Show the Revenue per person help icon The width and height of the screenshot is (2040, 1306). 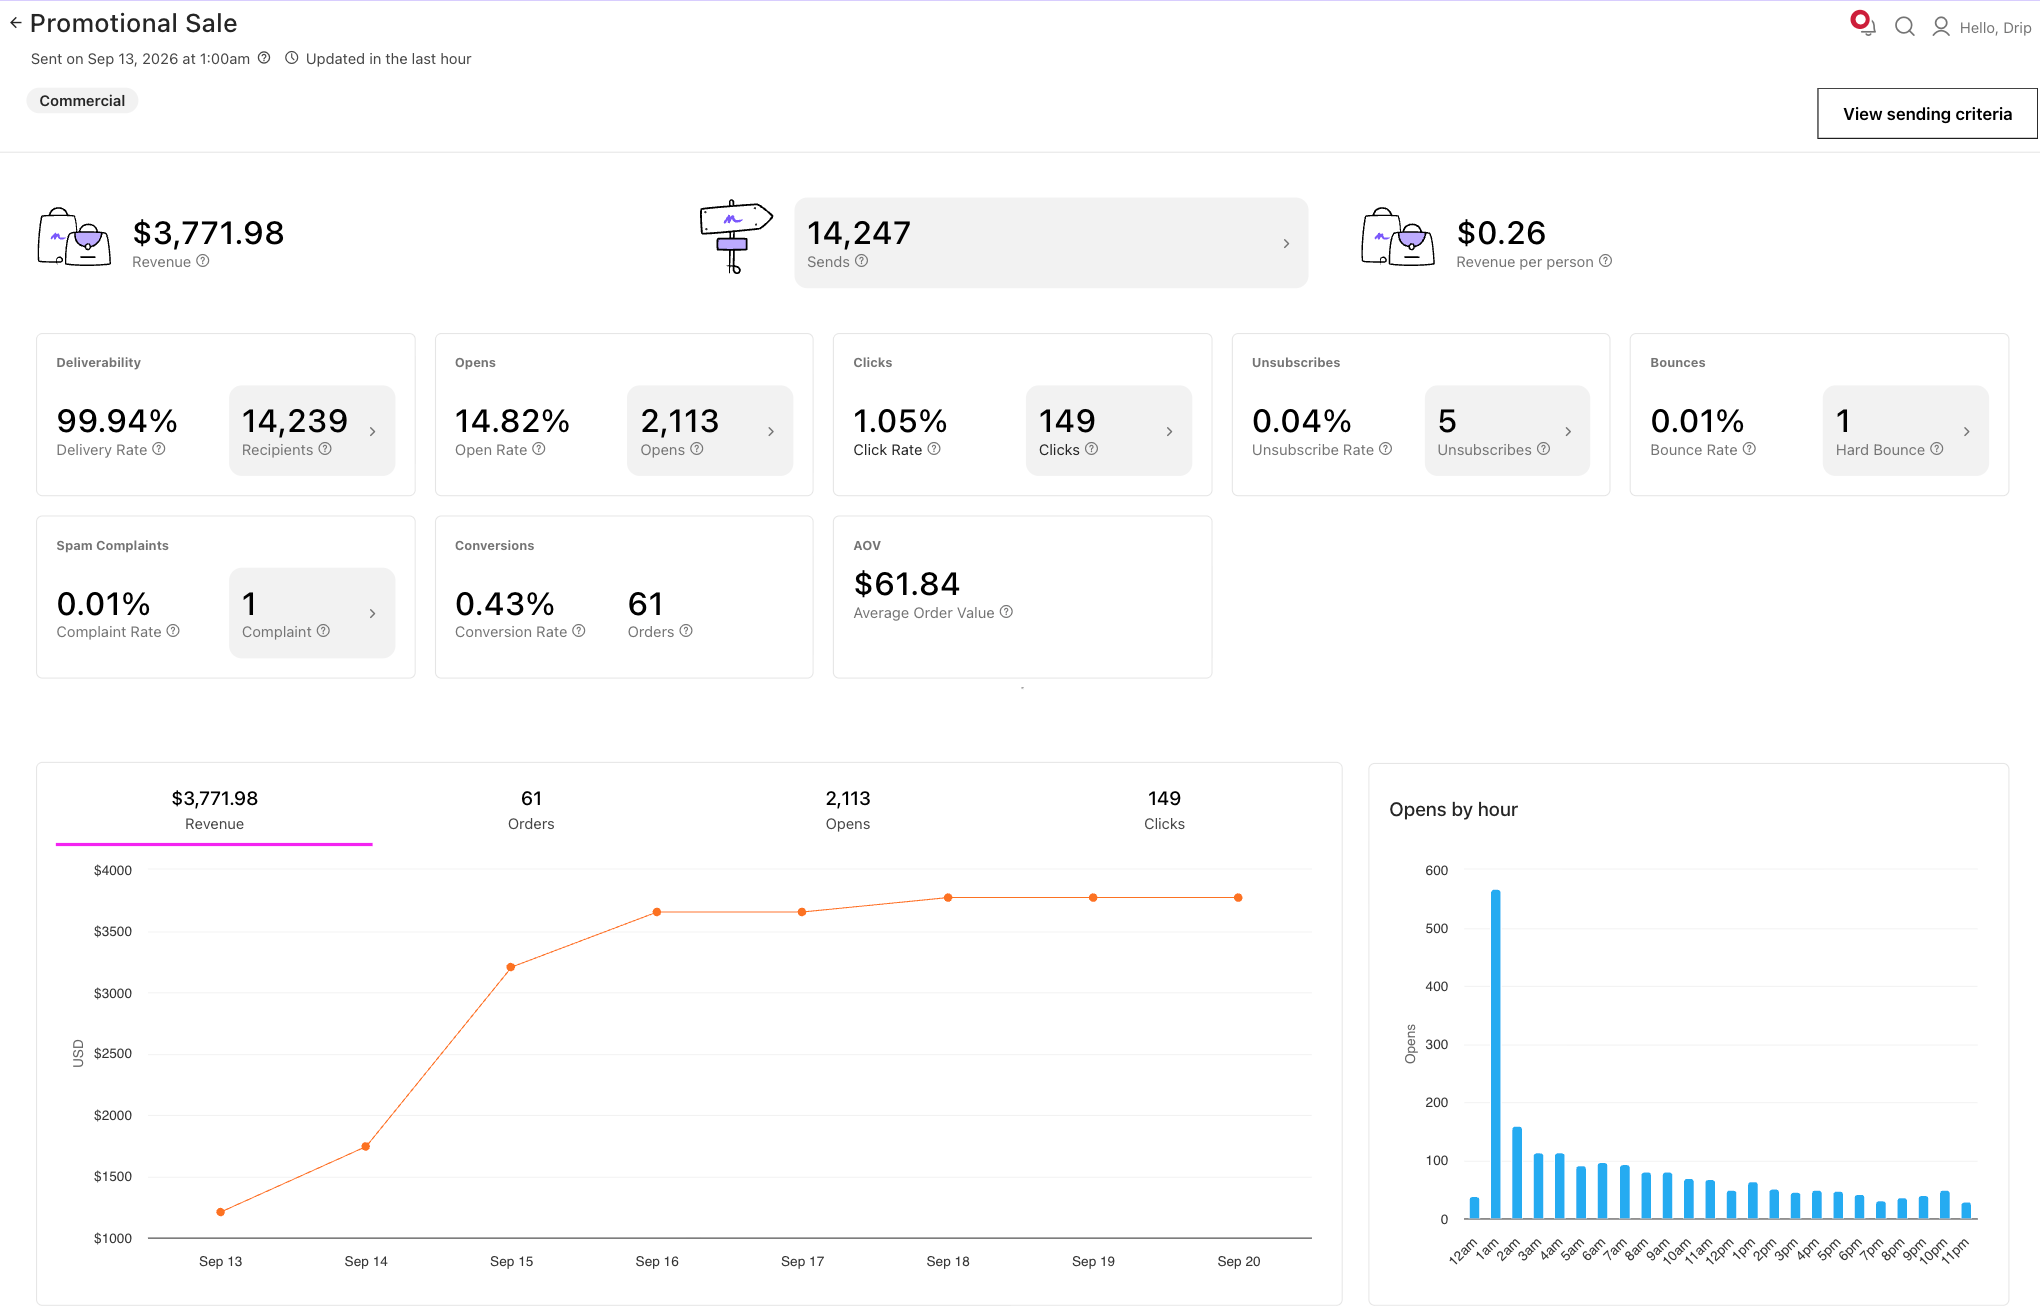[1606, 261]
